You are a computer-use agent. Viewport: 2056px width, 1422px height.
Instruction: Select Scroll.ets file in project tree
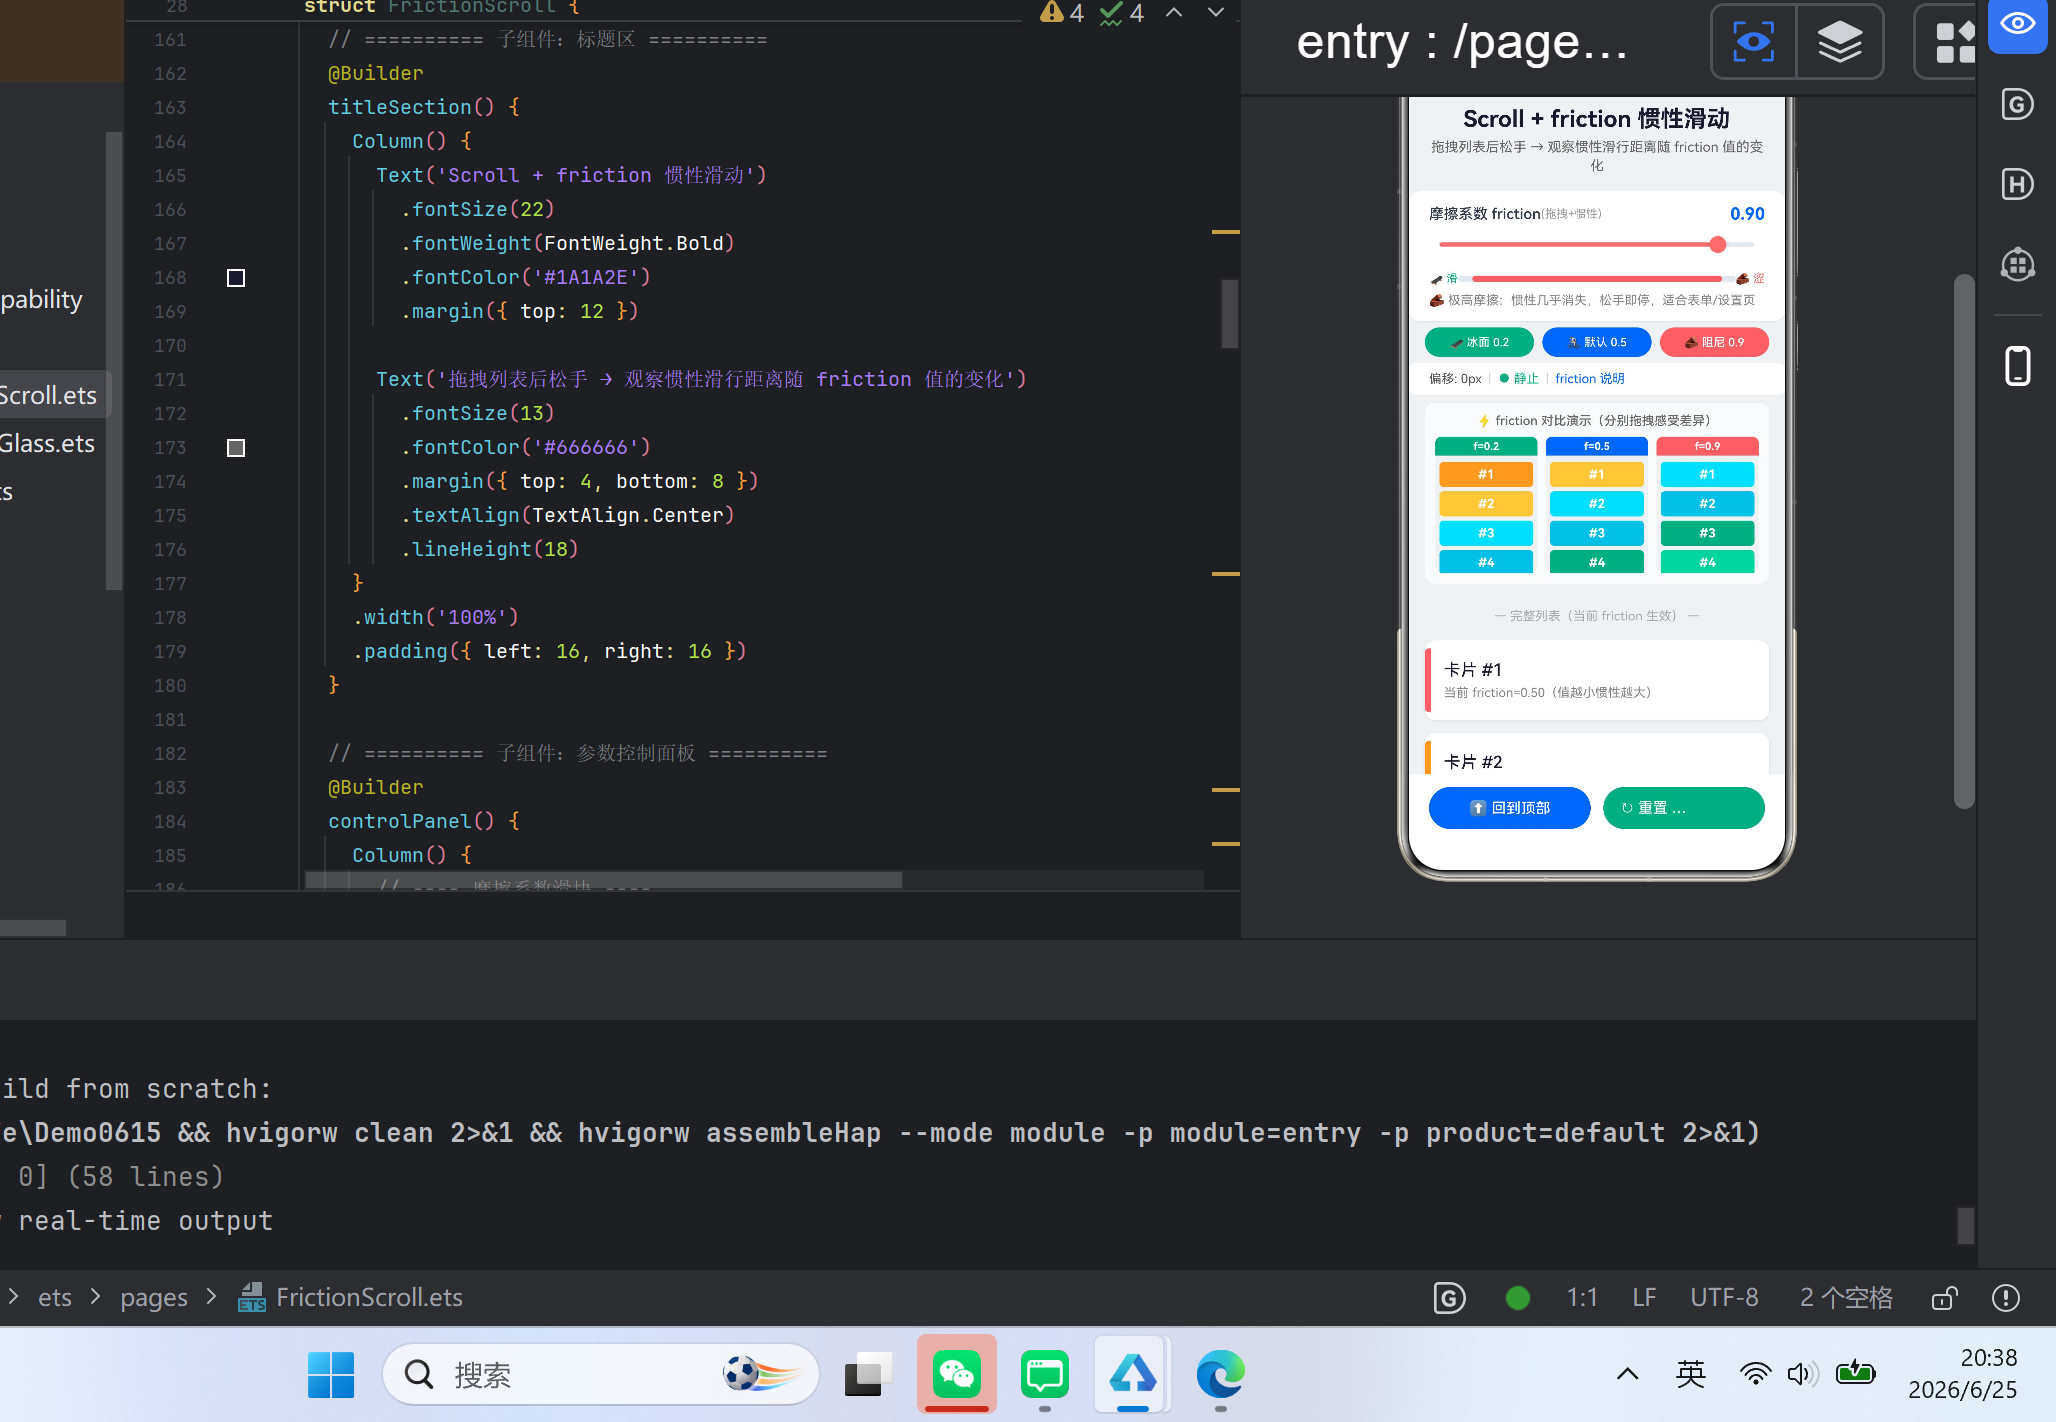pos(48,395)
